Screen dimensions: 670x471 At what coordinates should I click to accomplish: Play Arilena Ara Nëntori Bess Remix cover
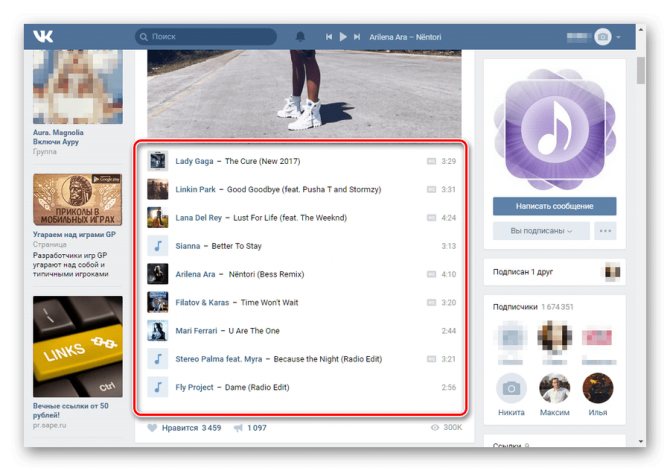(x=158, y=274)
